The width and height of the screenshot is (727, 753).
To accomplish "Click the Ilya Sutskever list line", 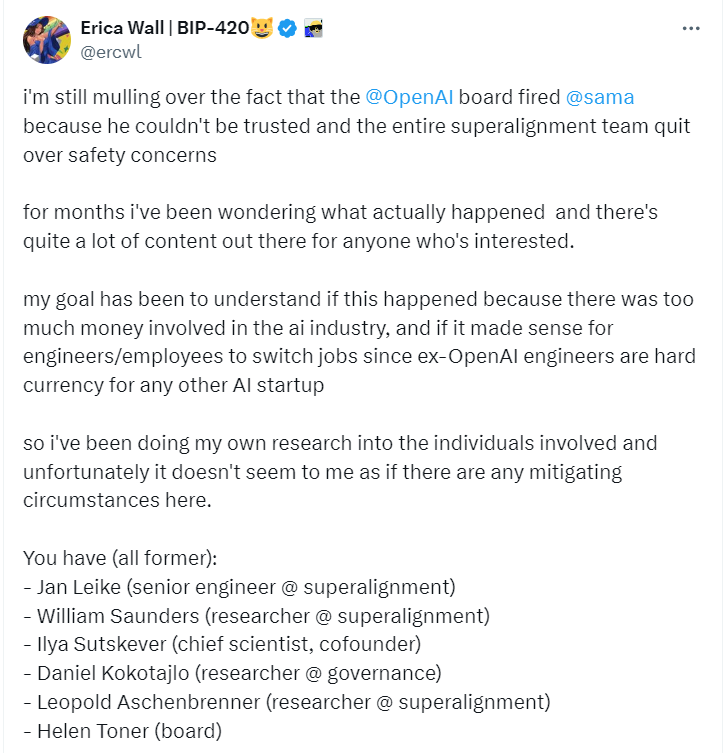I will coord(222,644).
